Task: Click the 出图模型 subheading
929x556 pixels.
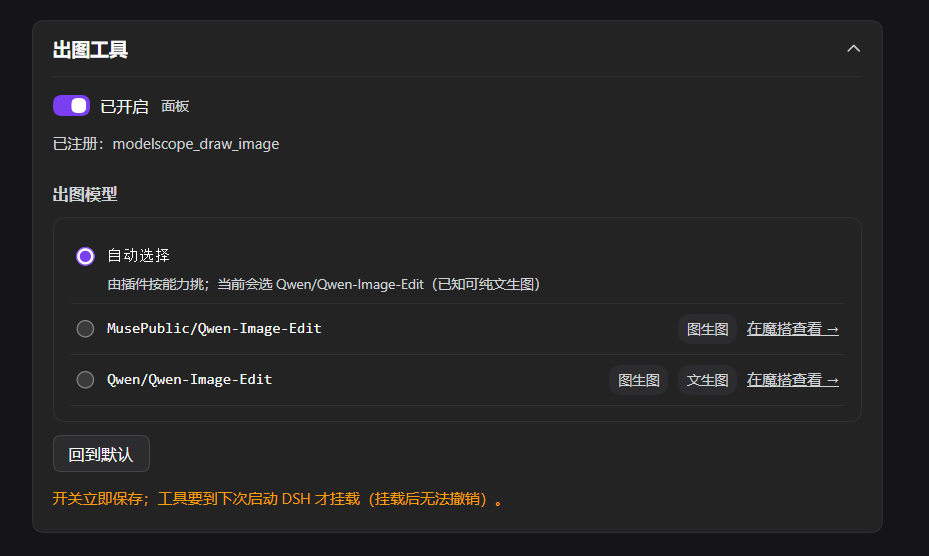Action: pyautogui.click(x=85, y=194)
